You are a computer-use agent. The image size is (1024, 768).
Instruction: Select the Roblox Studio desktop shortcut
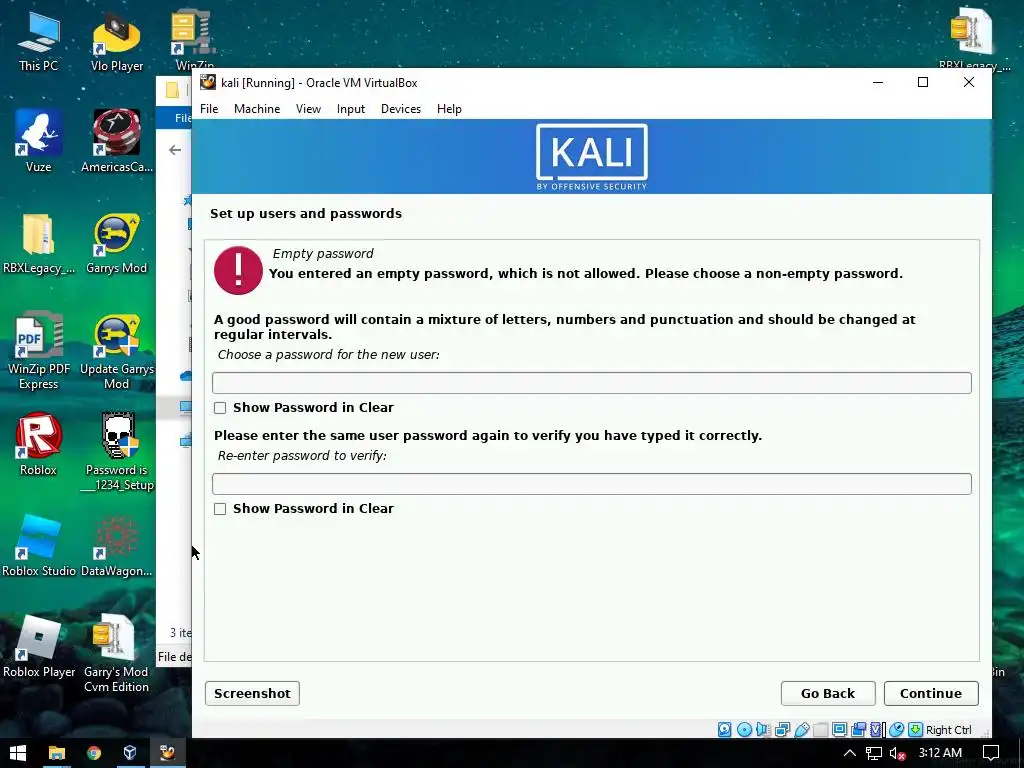coord(39,545)
